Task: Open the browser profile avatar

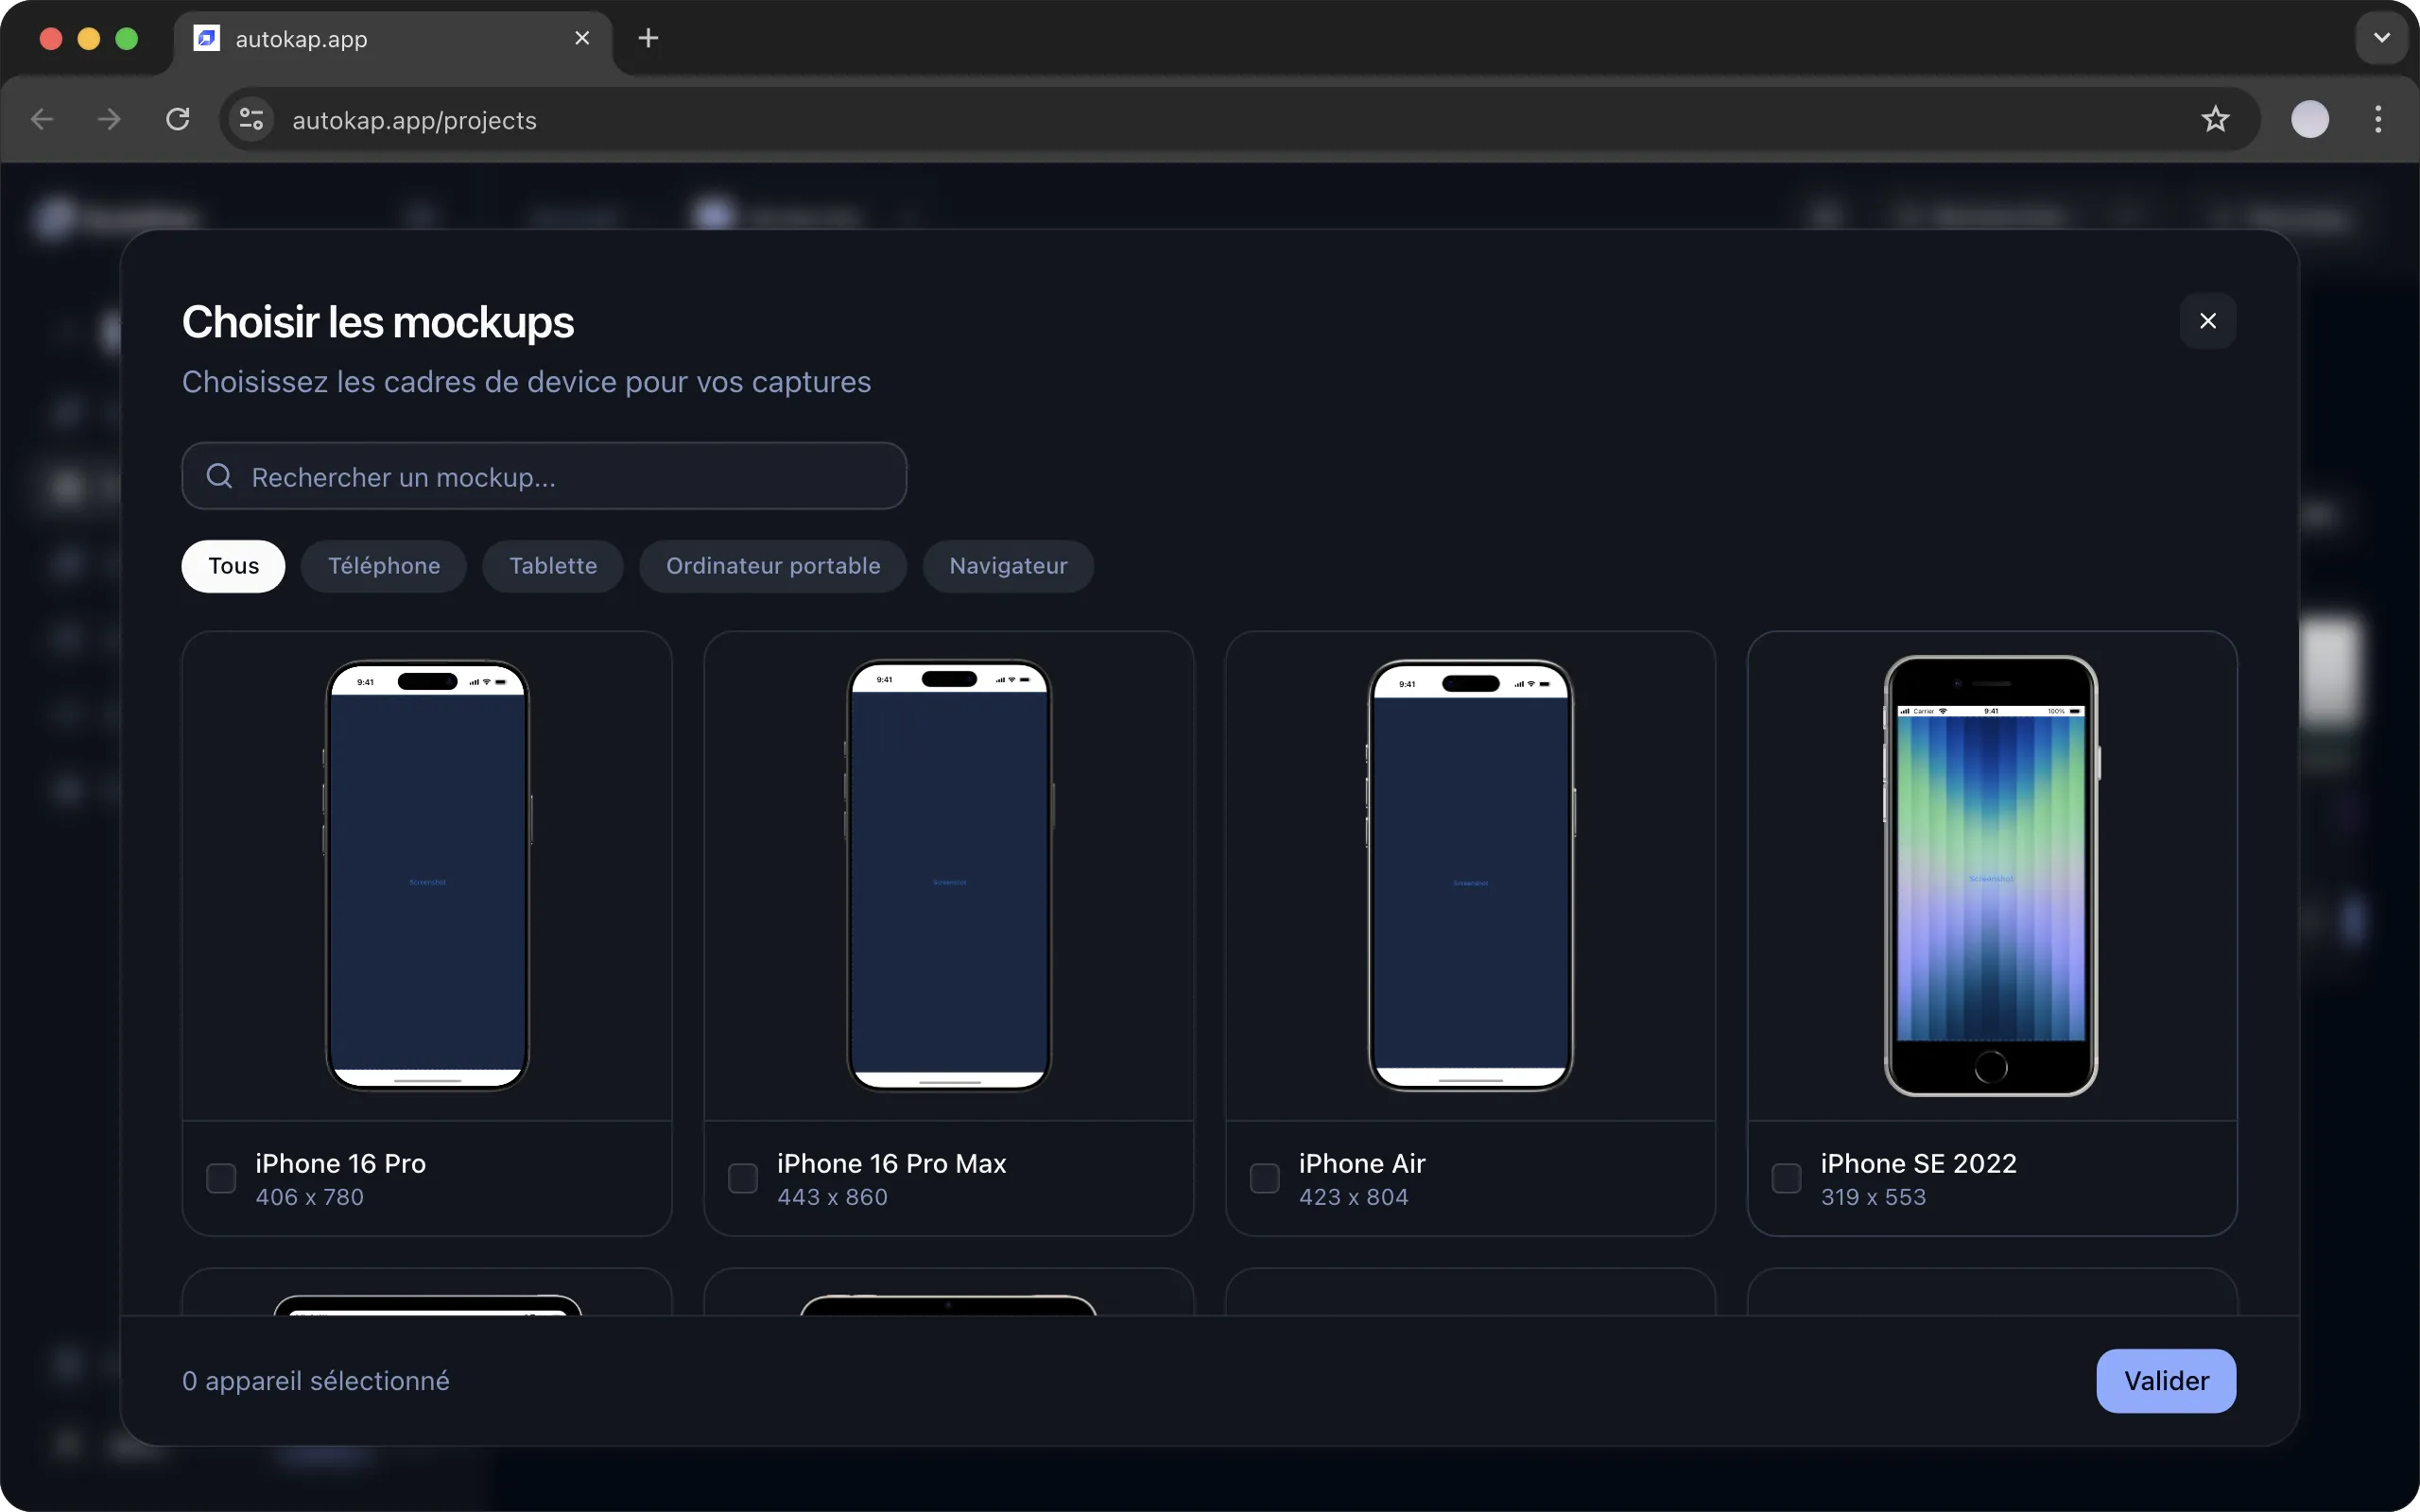Action: coord(2310,119)
